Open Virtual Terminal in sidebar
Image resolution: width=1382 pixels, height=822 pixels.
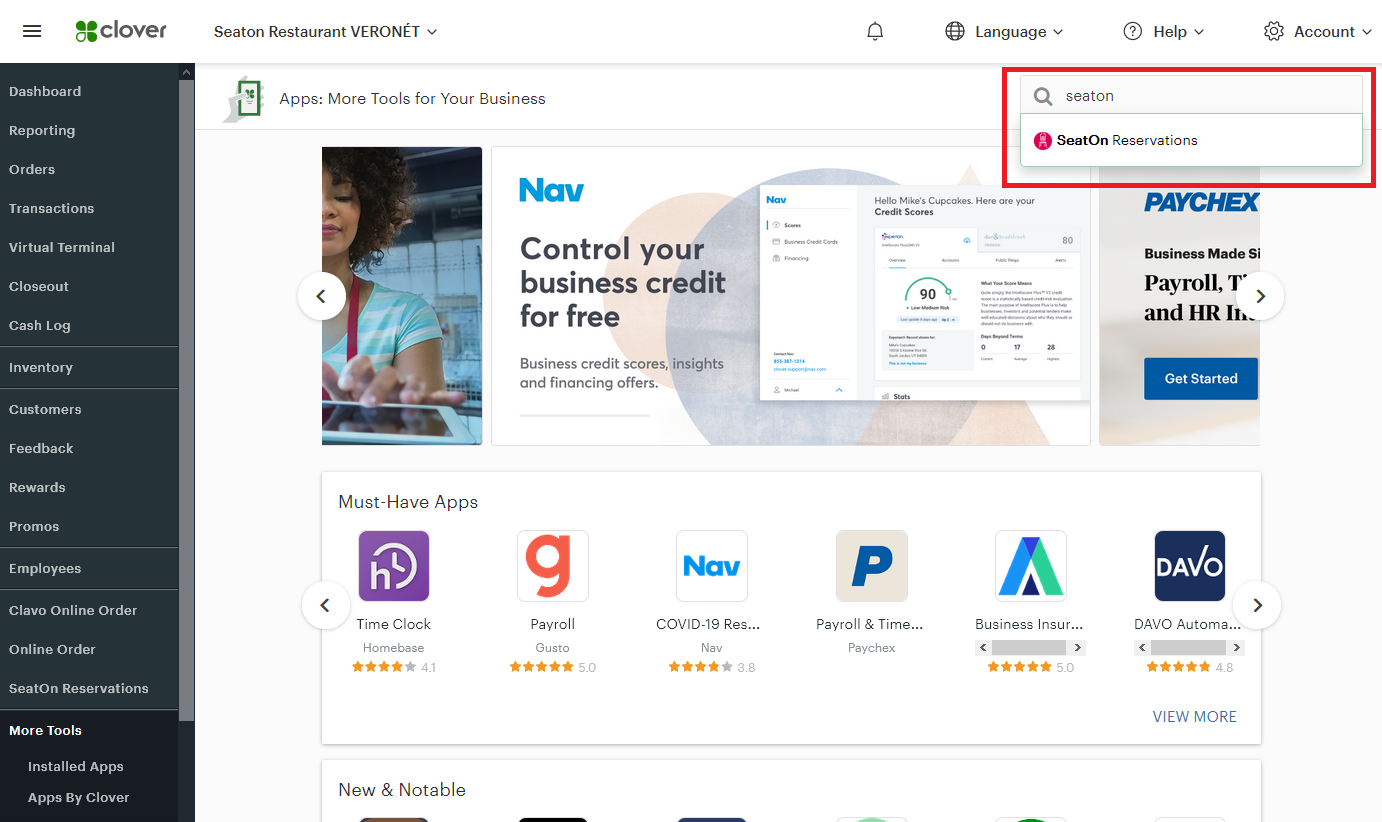62,247
